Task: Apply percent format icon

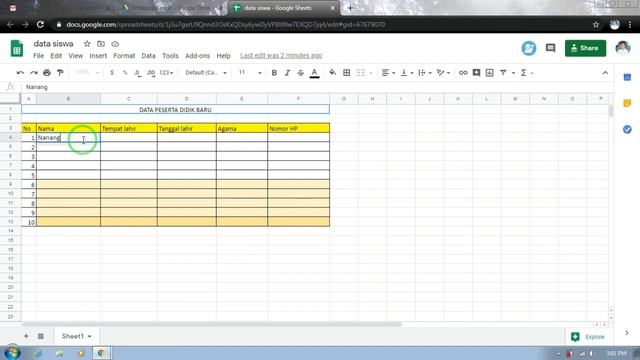Action: pos(125,73)
